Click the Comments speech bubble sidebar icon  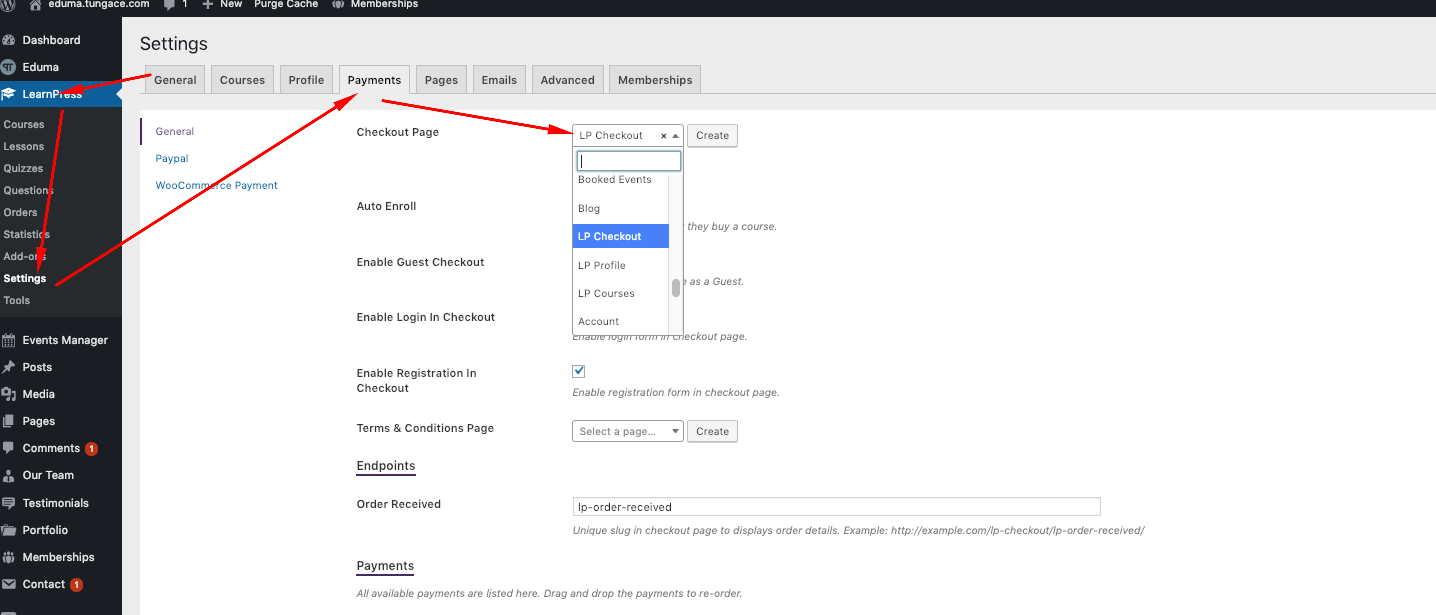coord(9,448)
